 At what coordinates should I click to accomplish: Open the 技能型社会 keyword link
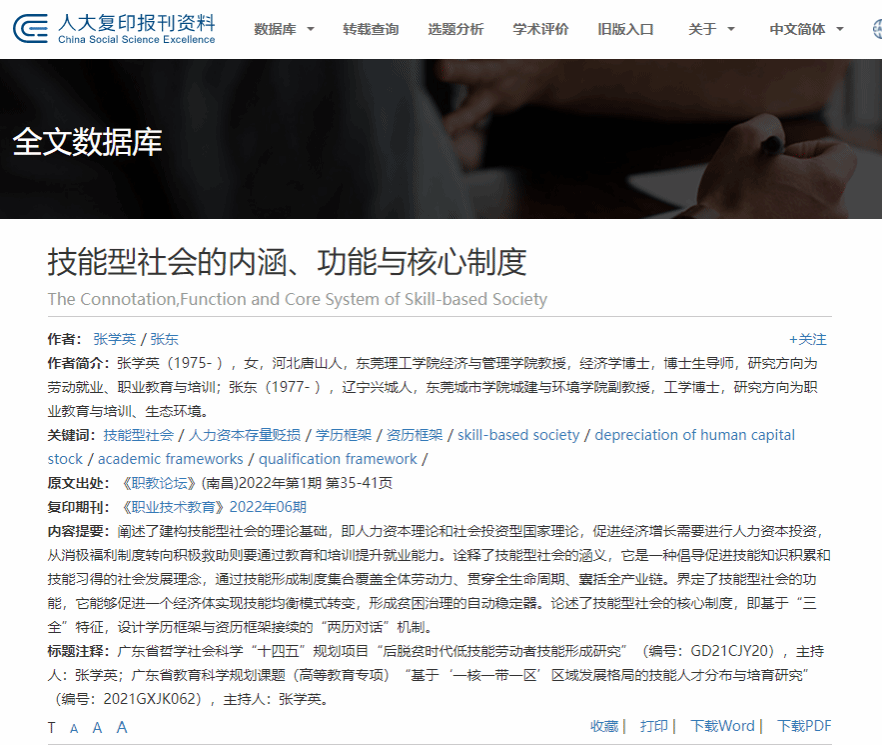(x=138, y=435)
